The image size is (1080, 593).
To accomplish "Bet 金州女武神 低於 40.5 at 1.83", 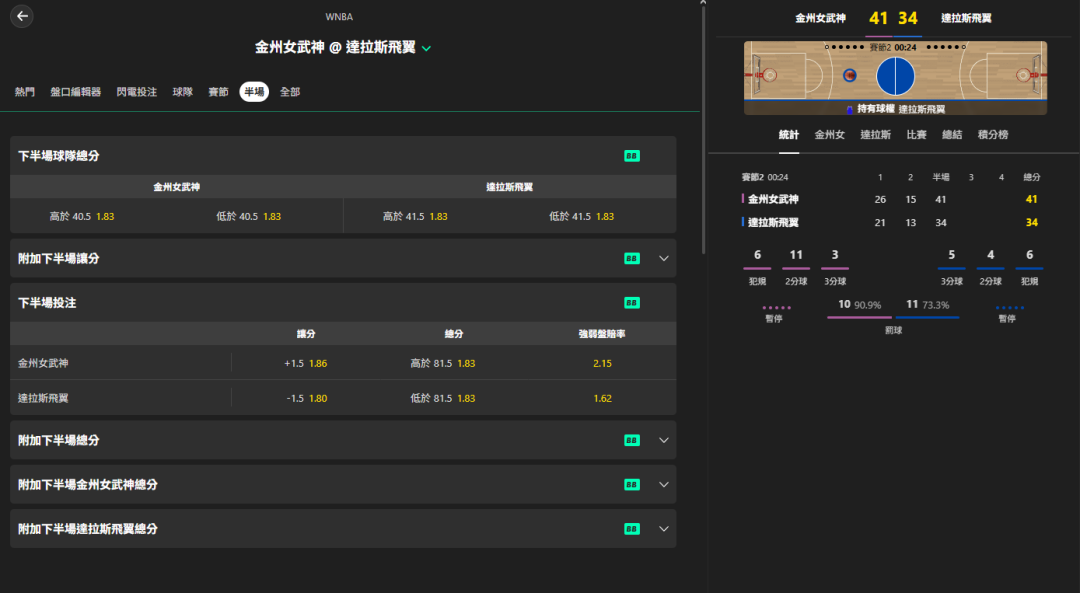I will click(249, 216).
